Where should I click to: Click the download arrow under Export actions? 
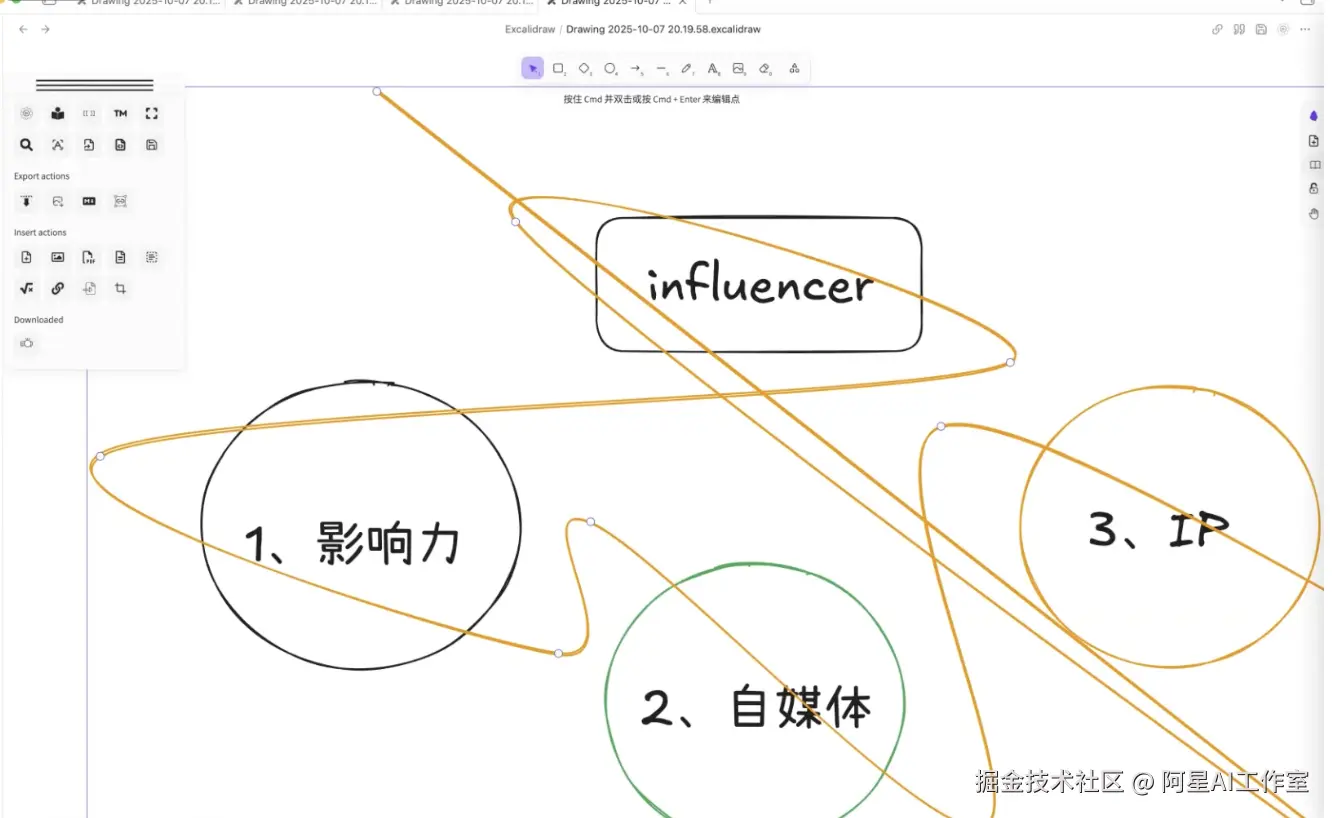[27, 201]
